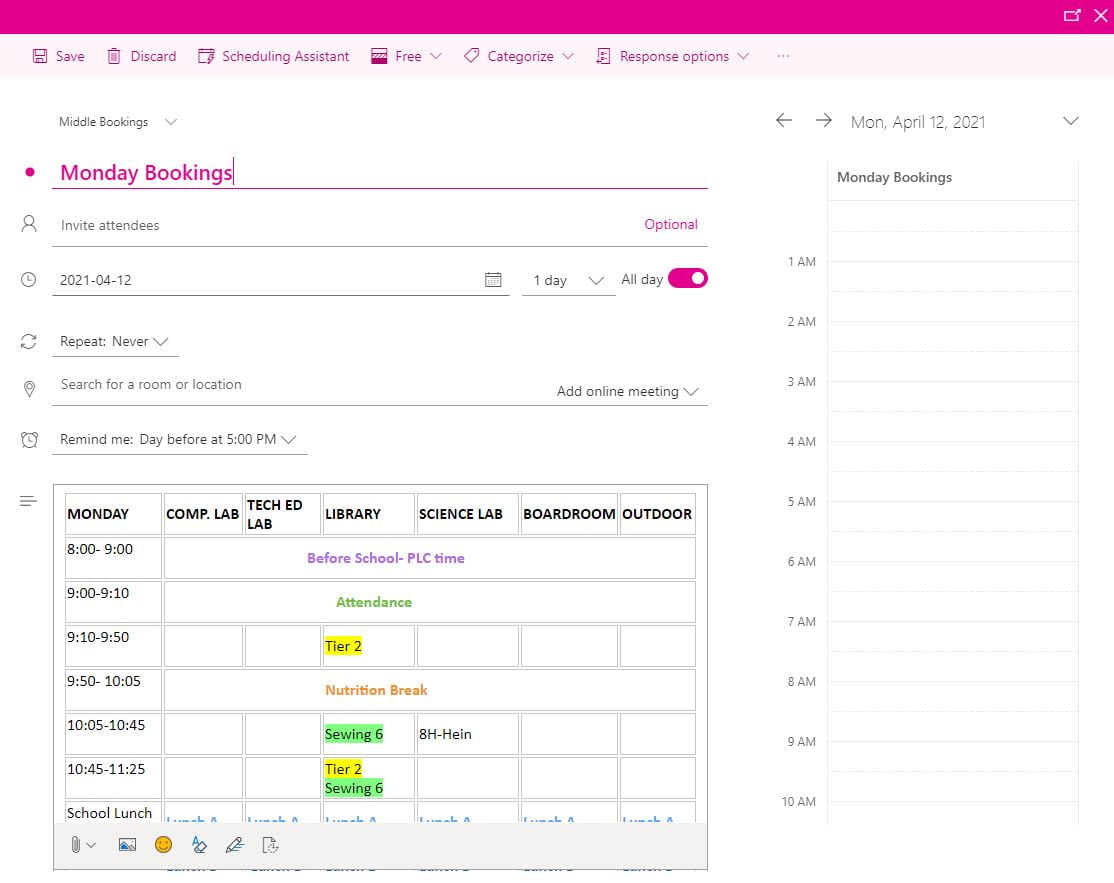Image resolution: width=1114 pixels, height=883 pixels.
Task: Click the 10:45-11:25 time cell
Action: pyautogui.click(x=113, y=778)
